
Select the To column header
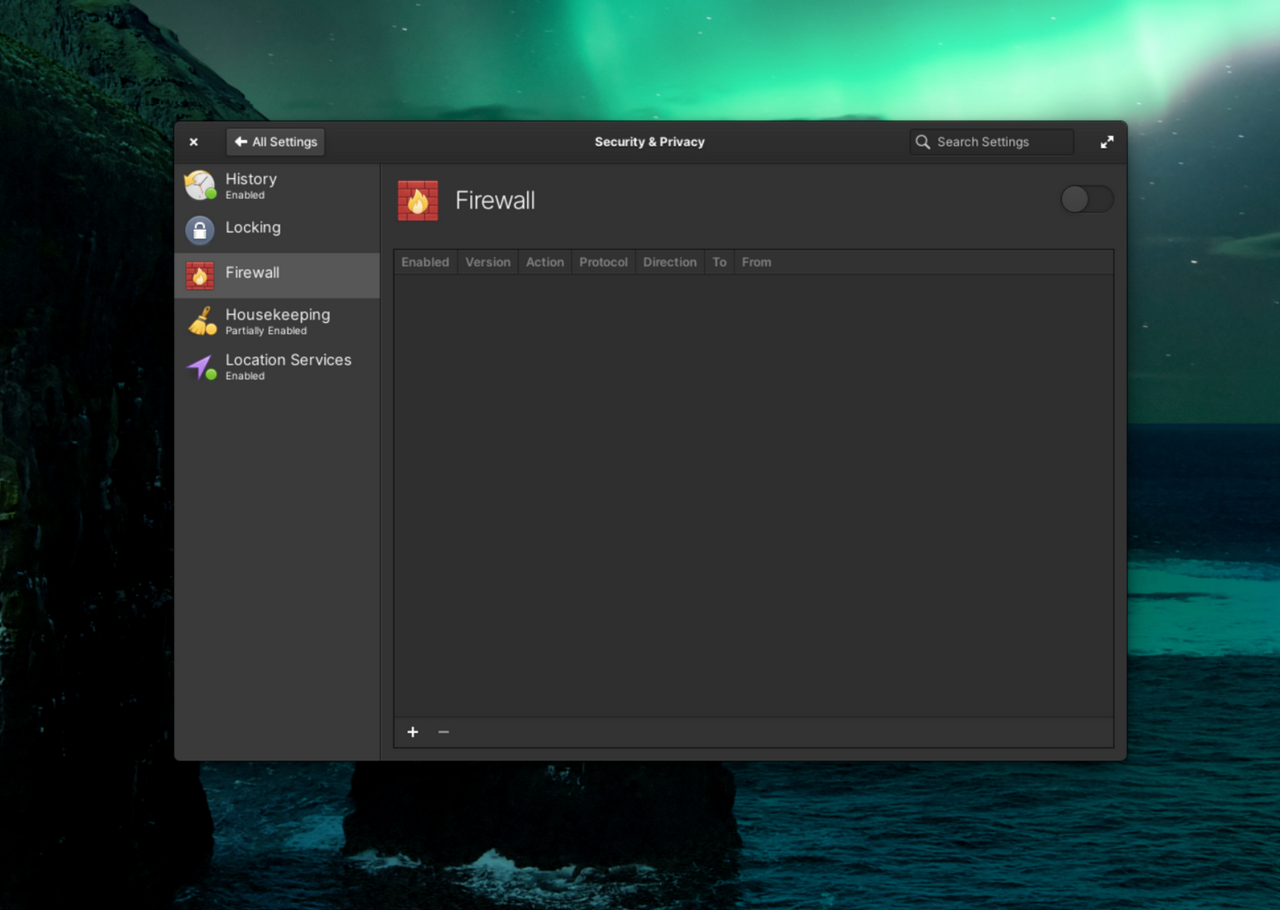coord(719,262)
